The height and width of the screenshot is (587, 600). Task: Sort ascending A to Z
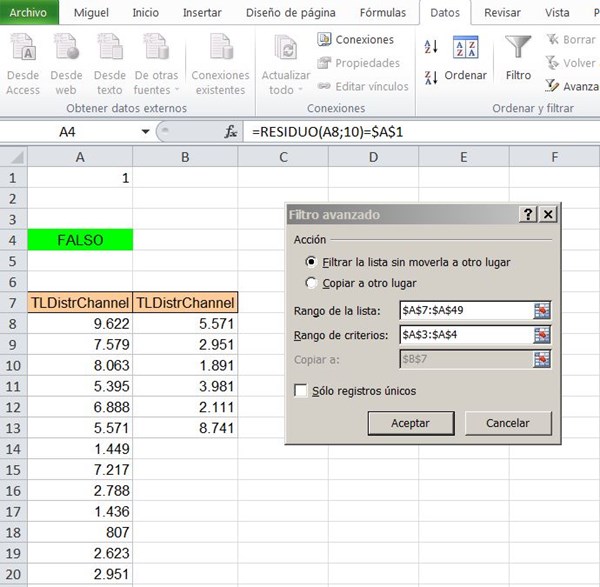(431, 47)
